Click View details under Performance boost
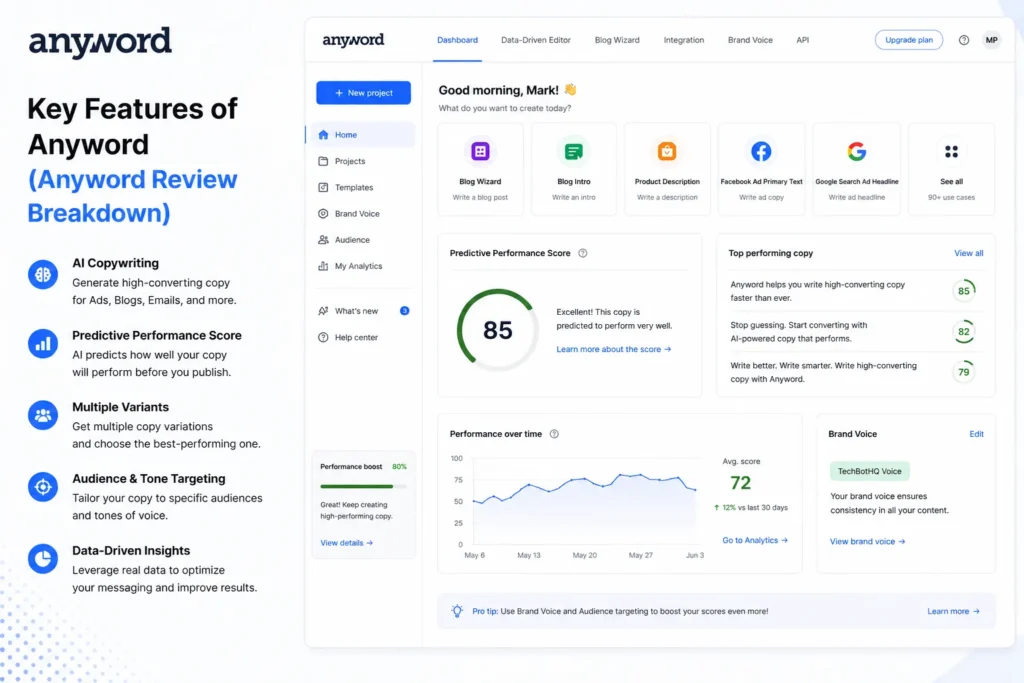Viewport: 1024px width, 683px height. [x=346, y=543]
